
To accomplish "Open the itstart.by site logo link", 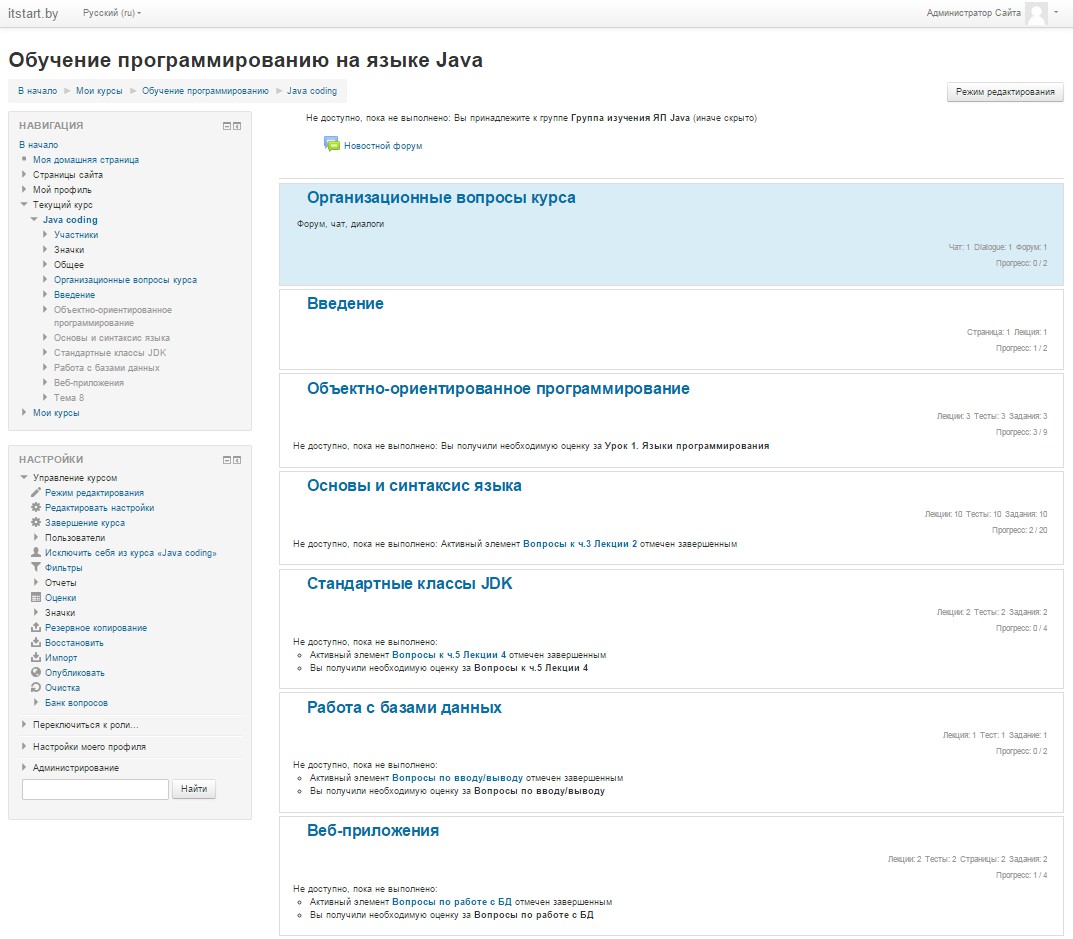I will coord(33,14).
